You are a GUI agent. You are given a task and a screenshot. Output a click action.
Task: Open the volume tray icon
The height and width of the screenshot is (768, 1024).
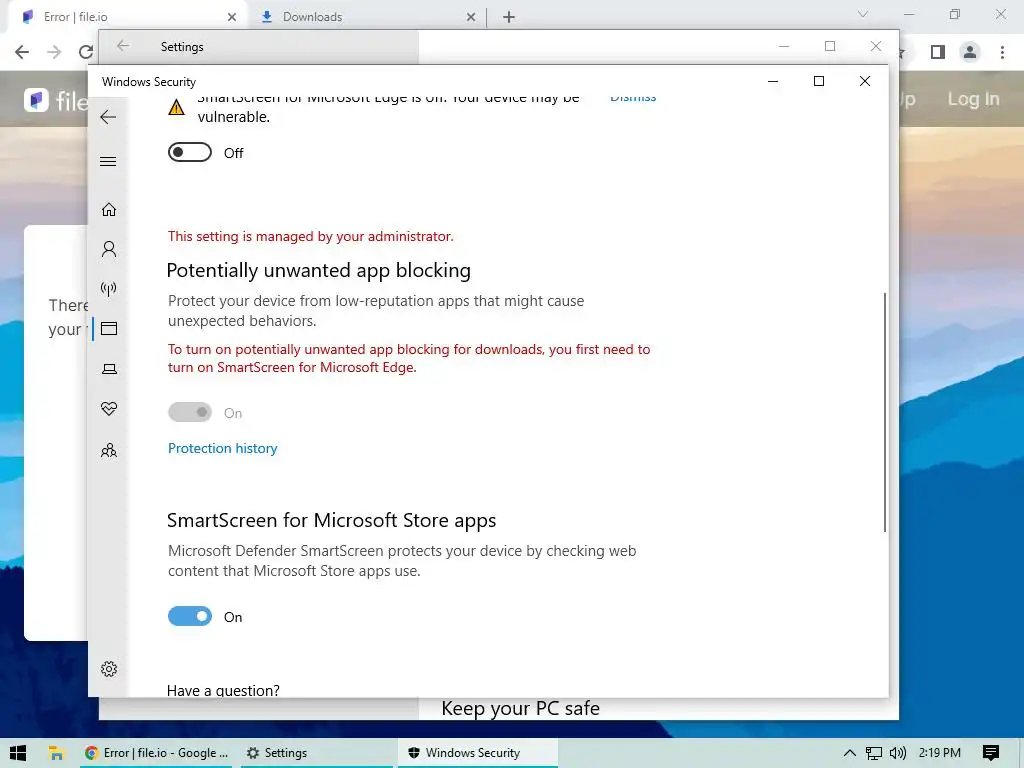coord(898,753)
